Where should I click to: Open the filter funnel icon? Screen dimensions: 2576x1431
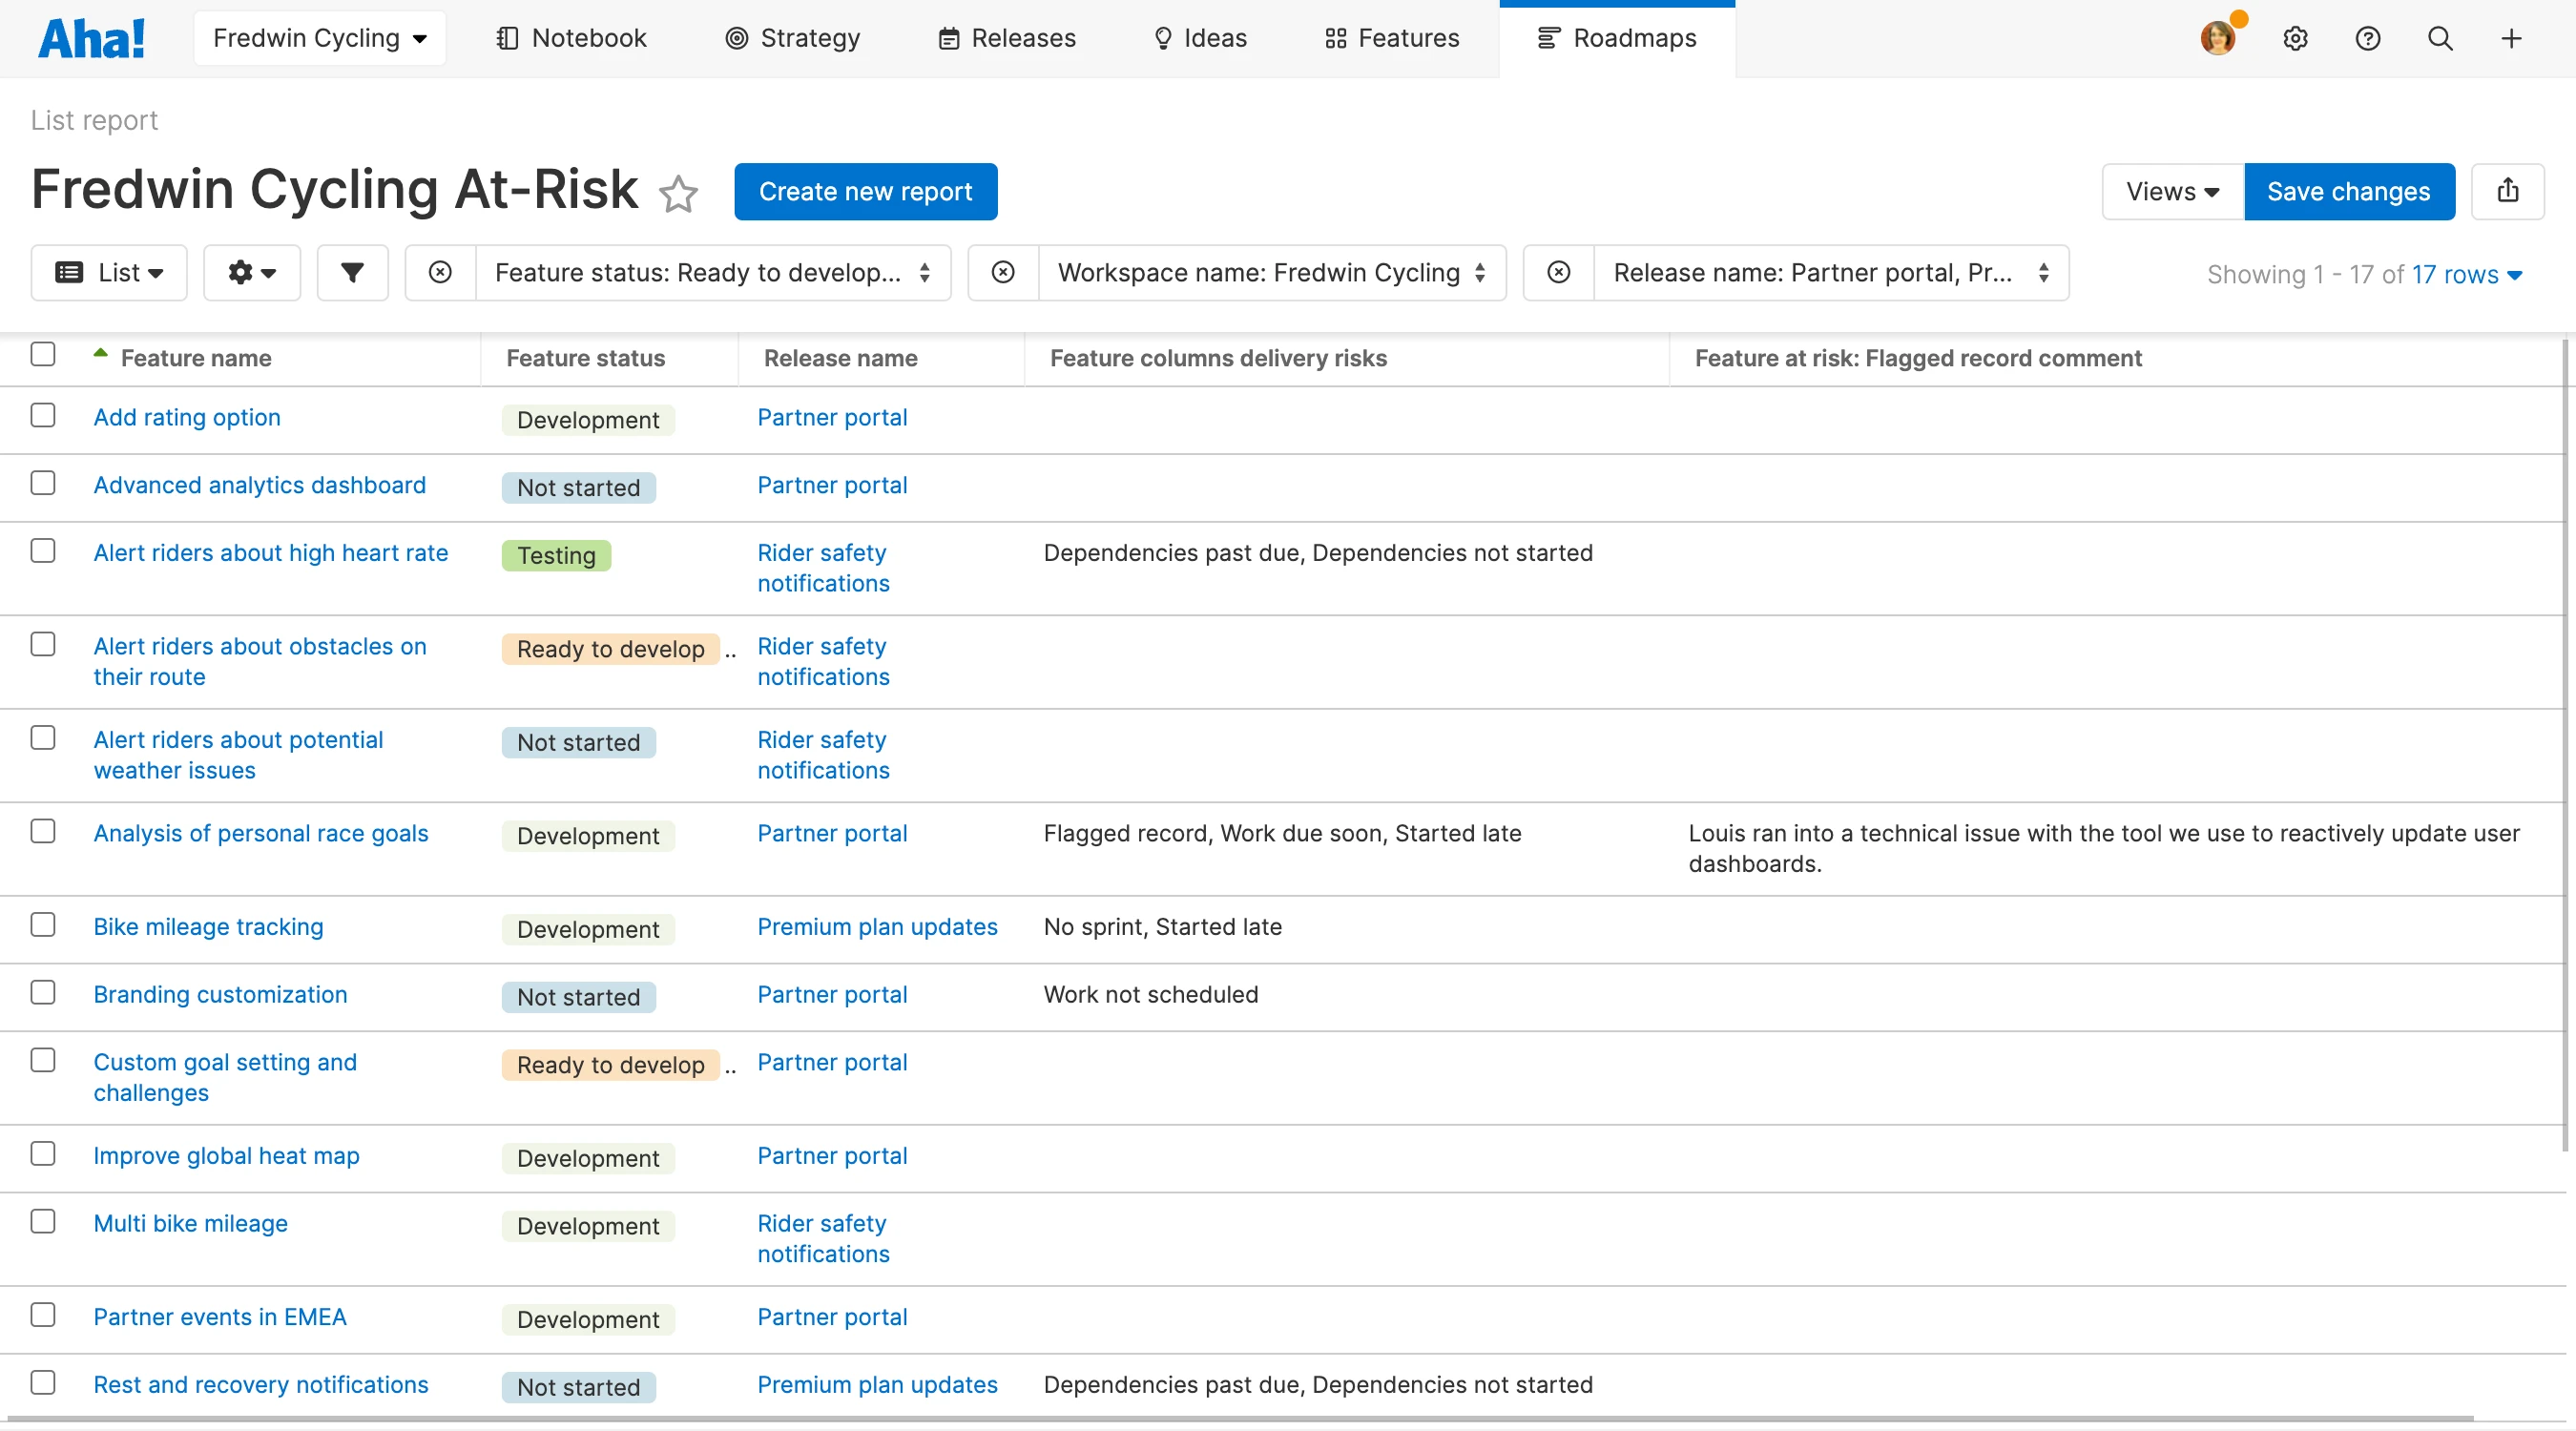click(352, 272)
